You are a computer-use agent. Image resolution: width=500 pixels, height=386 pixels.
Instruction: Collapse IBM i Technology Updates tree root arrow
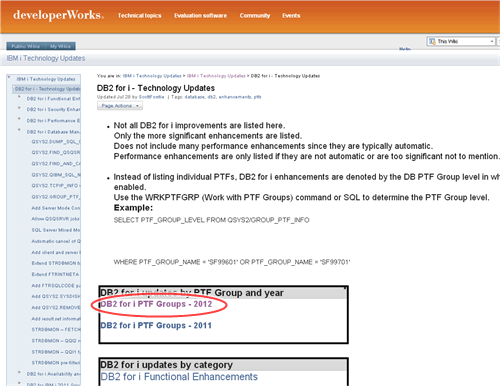pos(9,78)
